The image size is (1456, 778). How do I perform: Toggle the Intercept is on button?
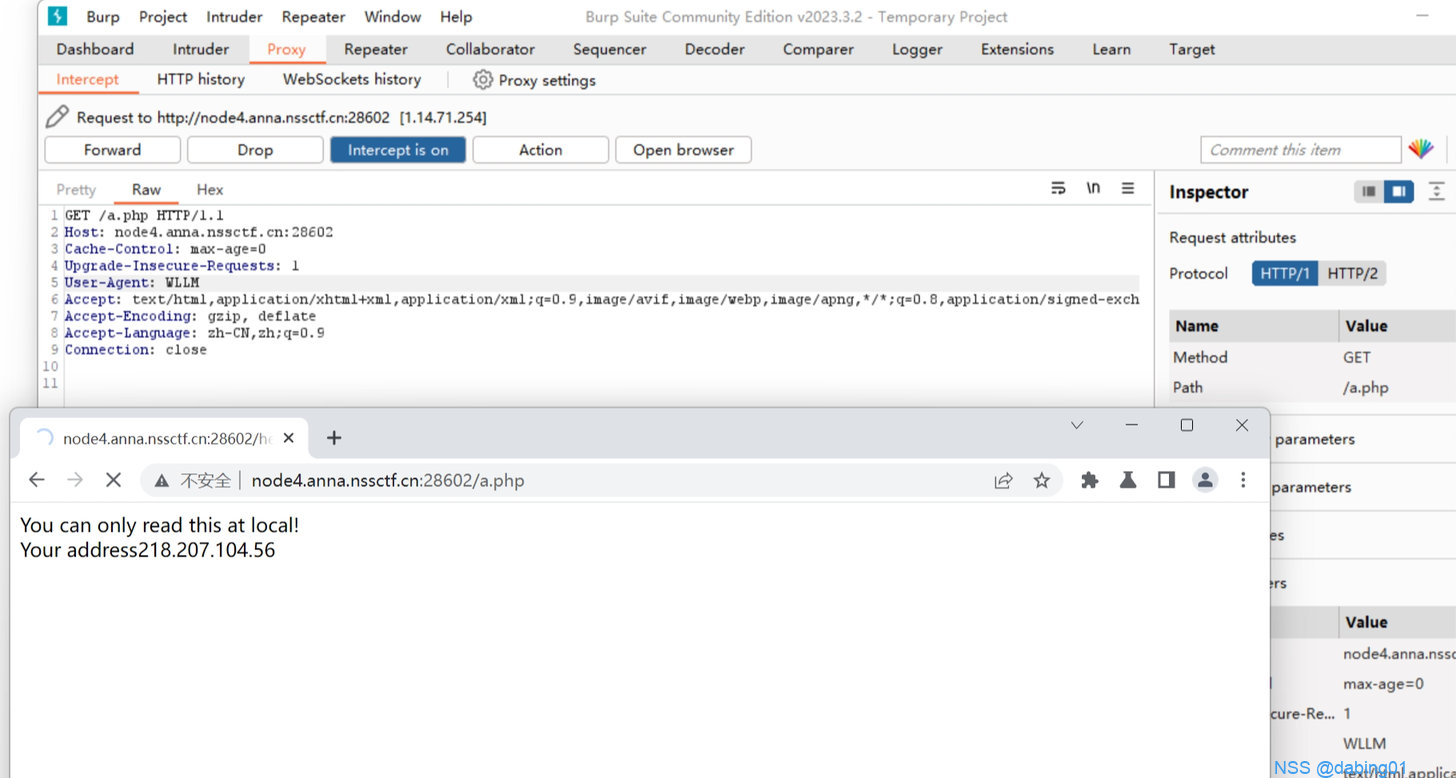click(x=398, y=150)
